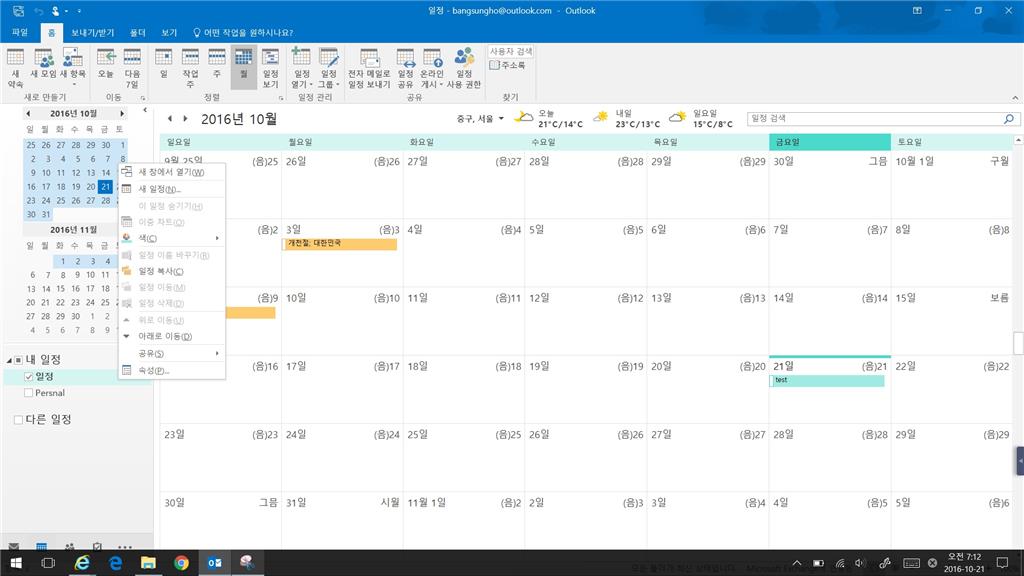
Task: Collapse the ribbon with the chevron
Action: (x=1015, y=98)
